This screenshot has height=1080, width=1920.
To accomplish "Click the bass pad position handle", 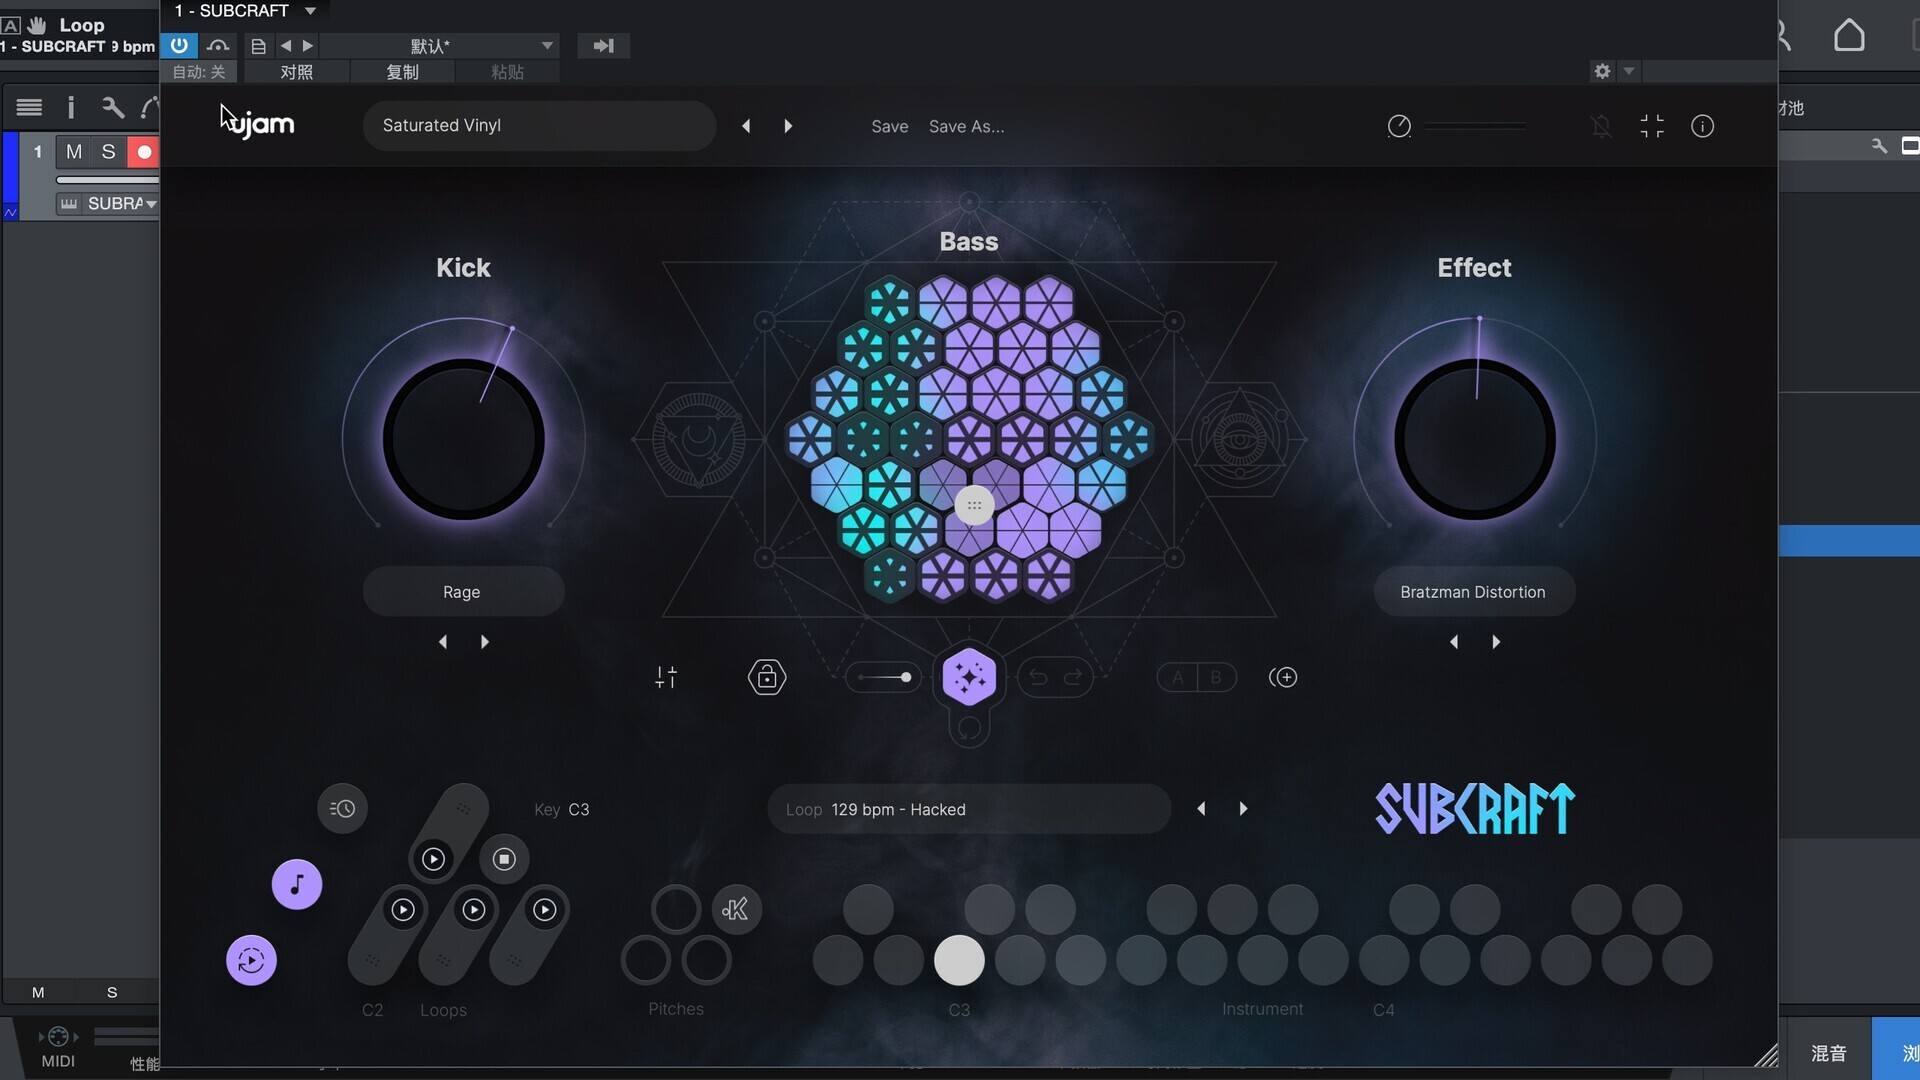I will tap(974, 505).
